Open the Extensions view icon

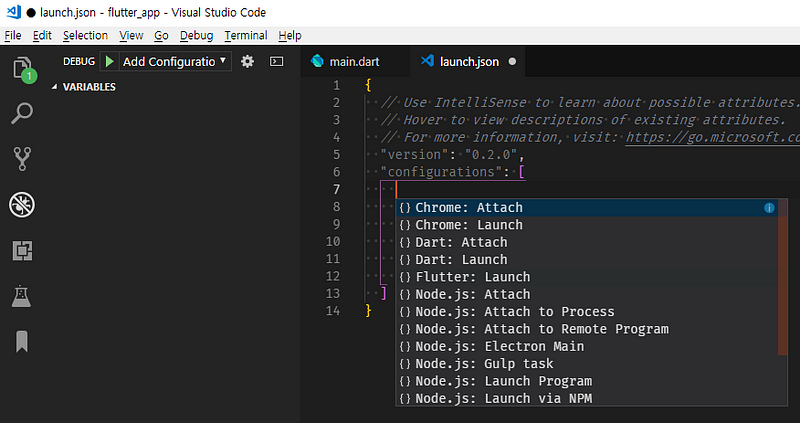(22, 251)
